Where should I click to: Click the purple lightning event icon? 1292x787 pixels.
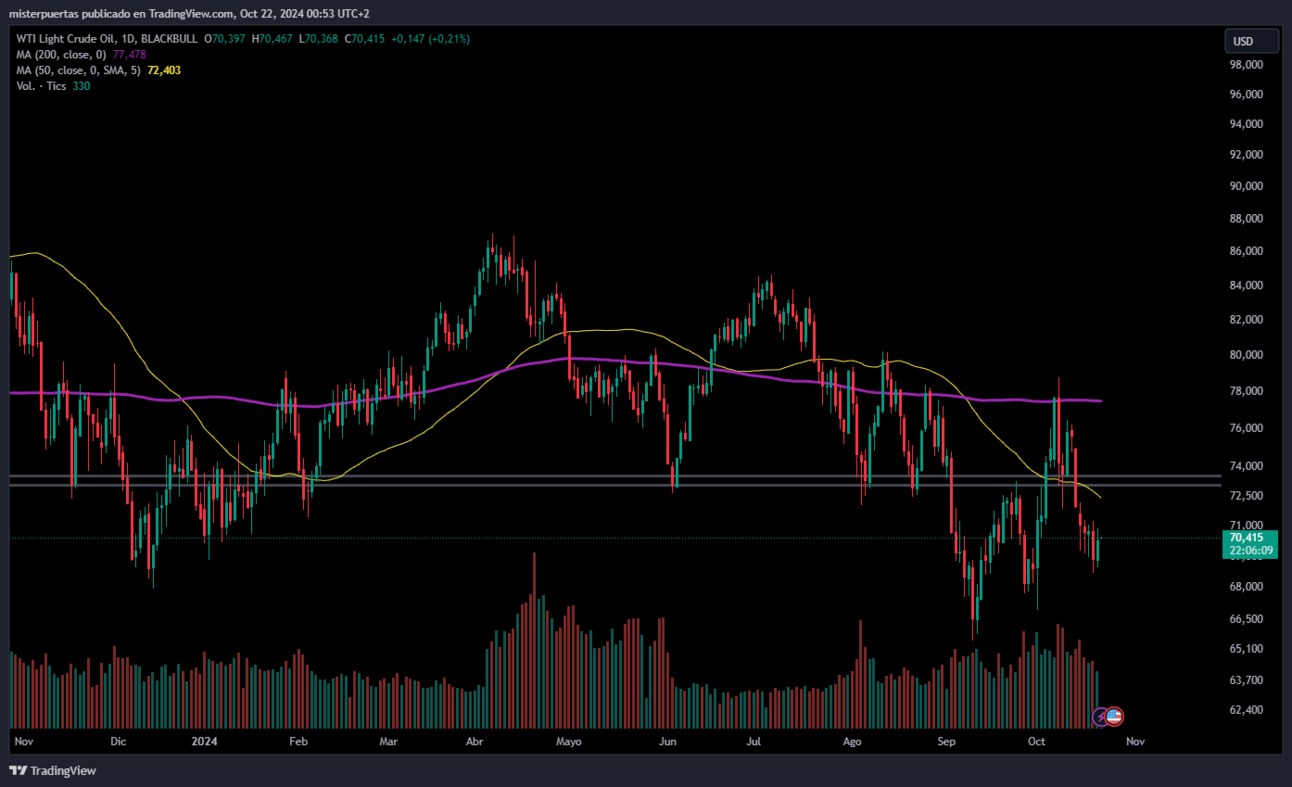point(1101,716)
